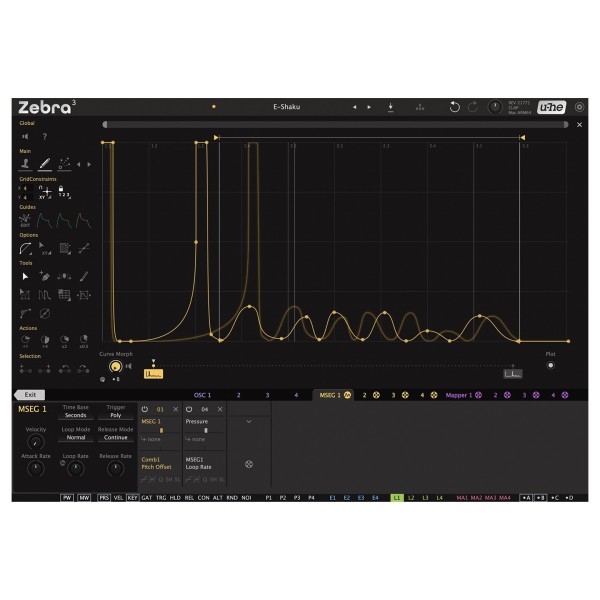
Task: Toggle power on modulation slot 04
Action: (x=189, y=409)
